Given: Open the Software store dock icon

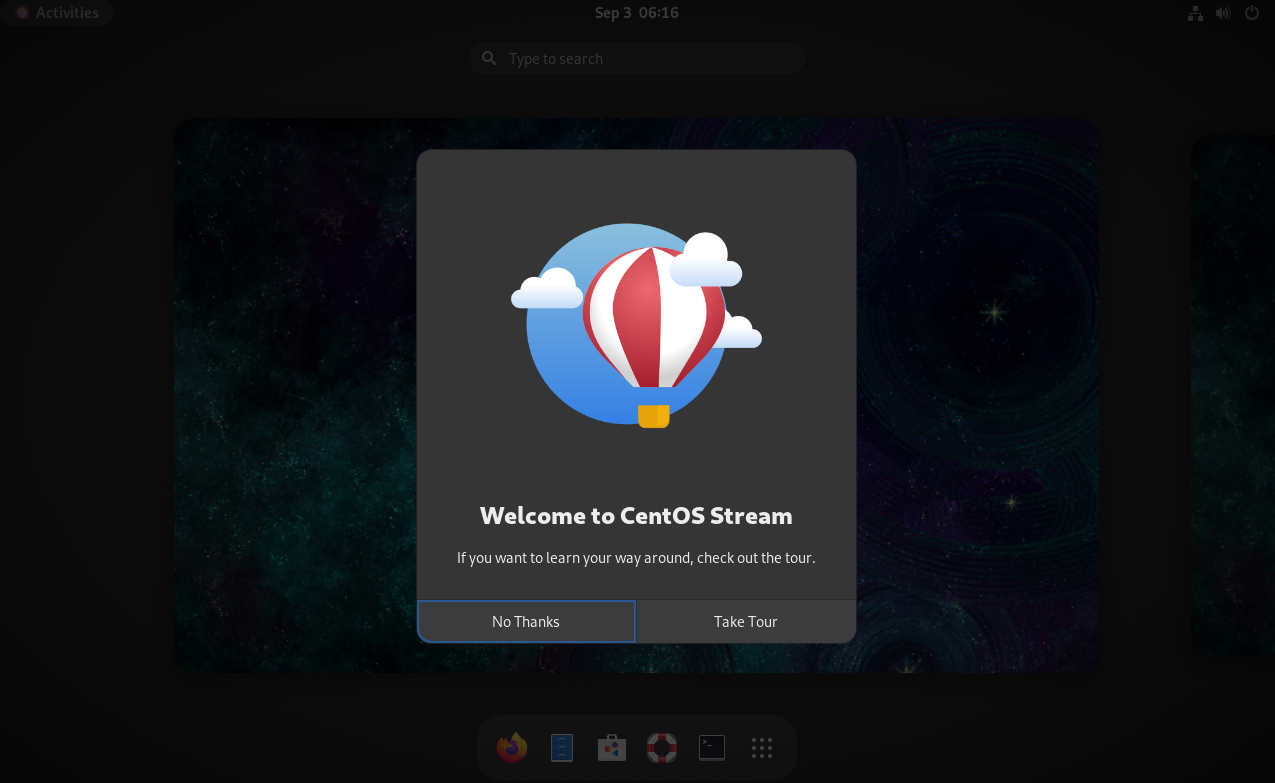Looking at the screenshot, I should [612, 748].
